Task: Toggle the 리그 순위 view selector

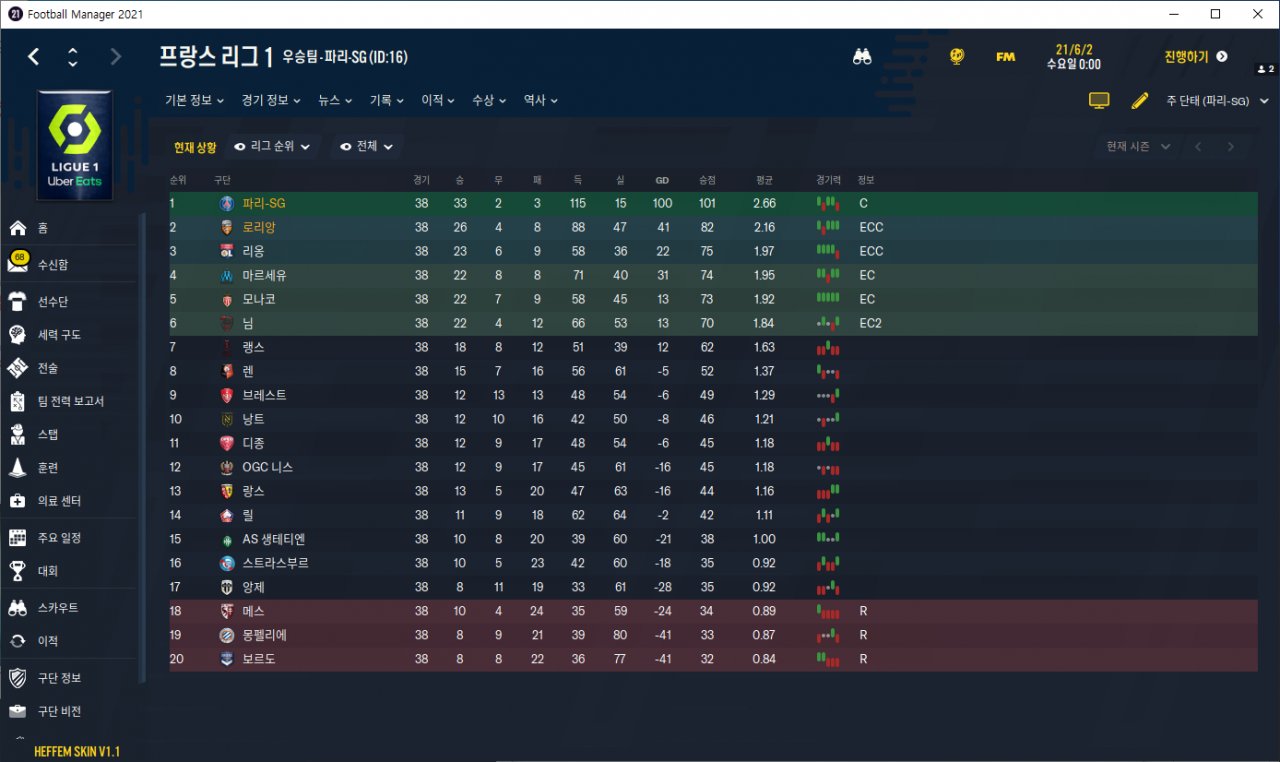Action: click(273, 147)
